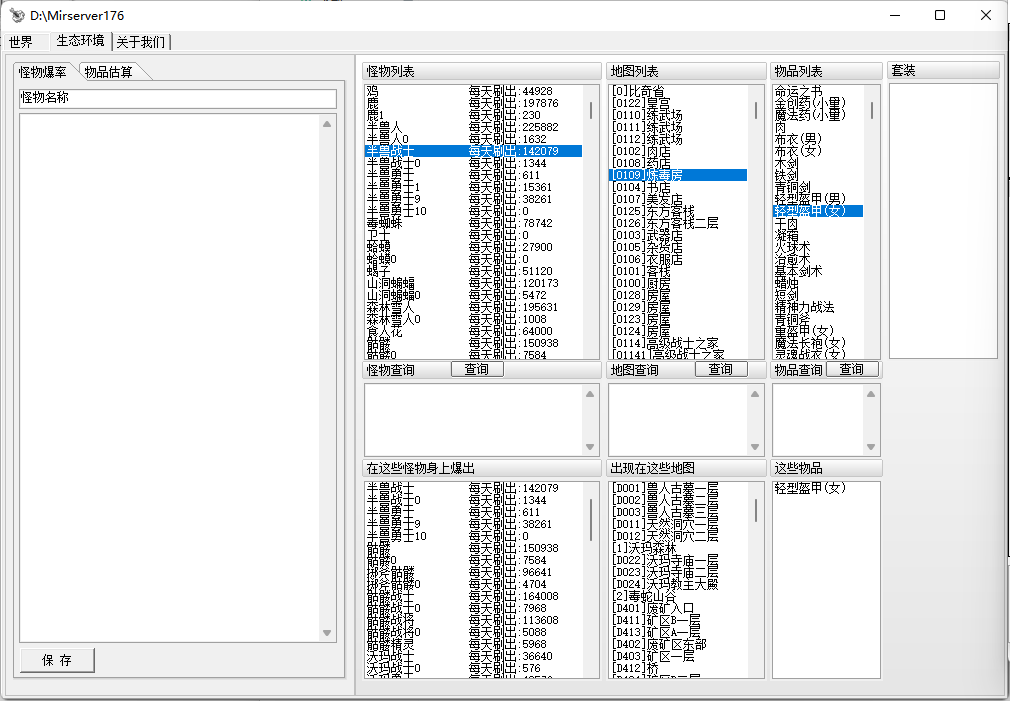Screen dimensions: 1010x701
Task: Select 骷髅精灵 in the drop-source list
Action: (x=473, y=644)
